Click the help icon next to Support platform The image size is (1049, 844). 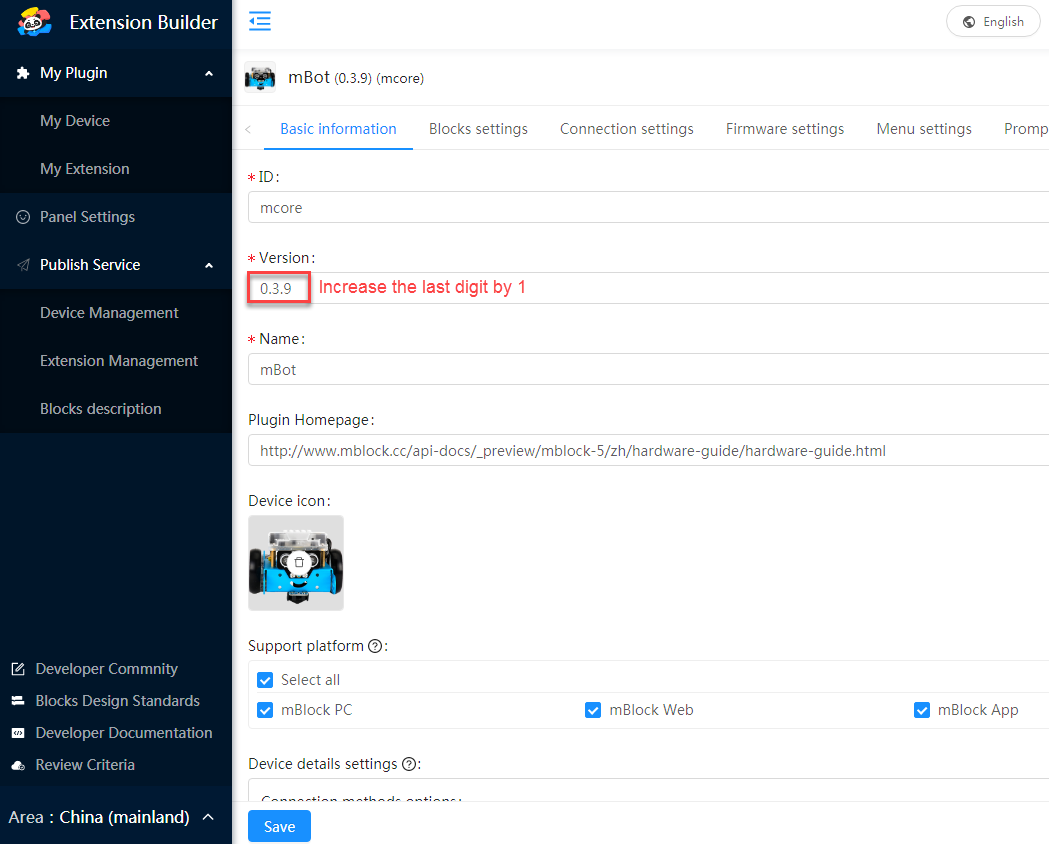click(375, 646)
